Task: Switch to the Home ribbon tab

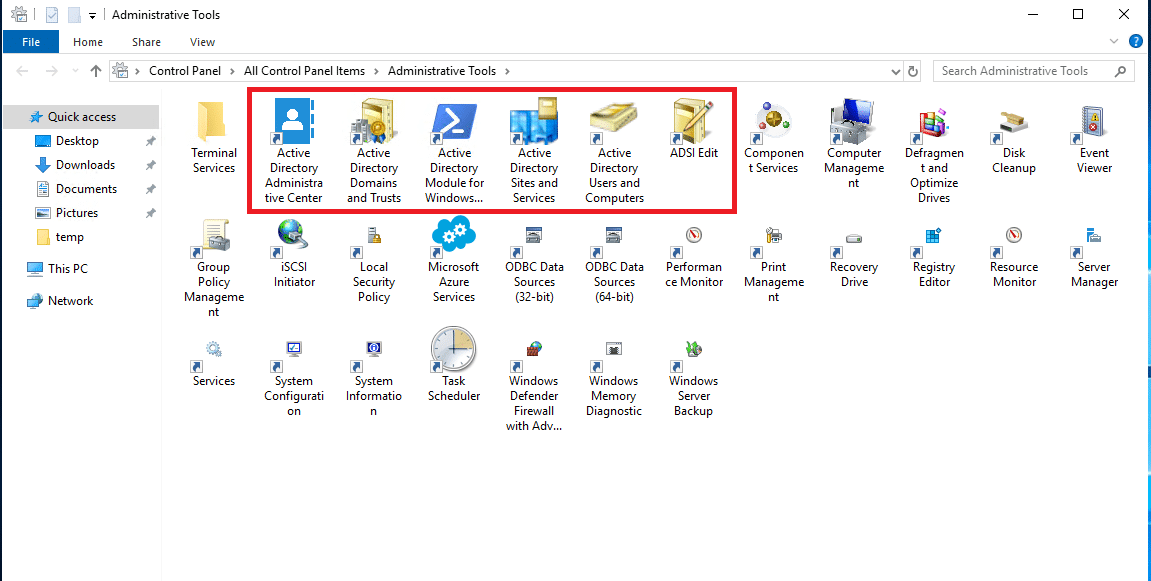Action: [x=88, y=42]
